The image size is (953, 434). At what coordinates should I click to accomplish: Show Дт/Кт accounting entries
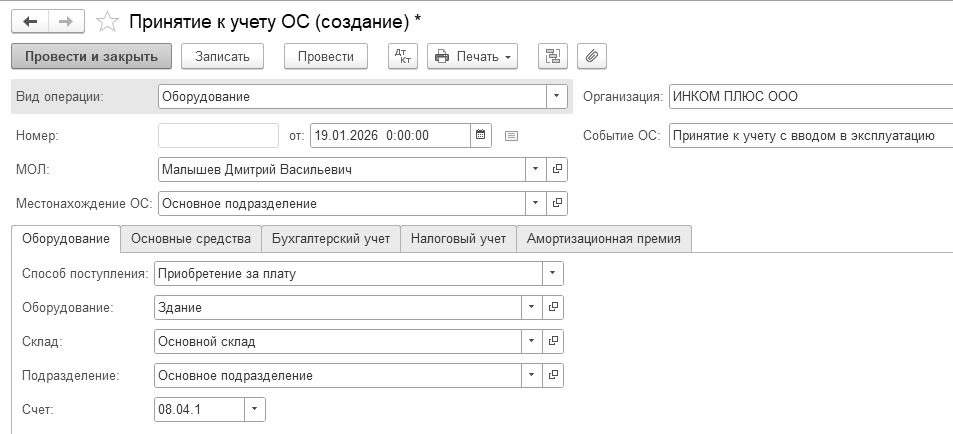(x=402, y=57)
